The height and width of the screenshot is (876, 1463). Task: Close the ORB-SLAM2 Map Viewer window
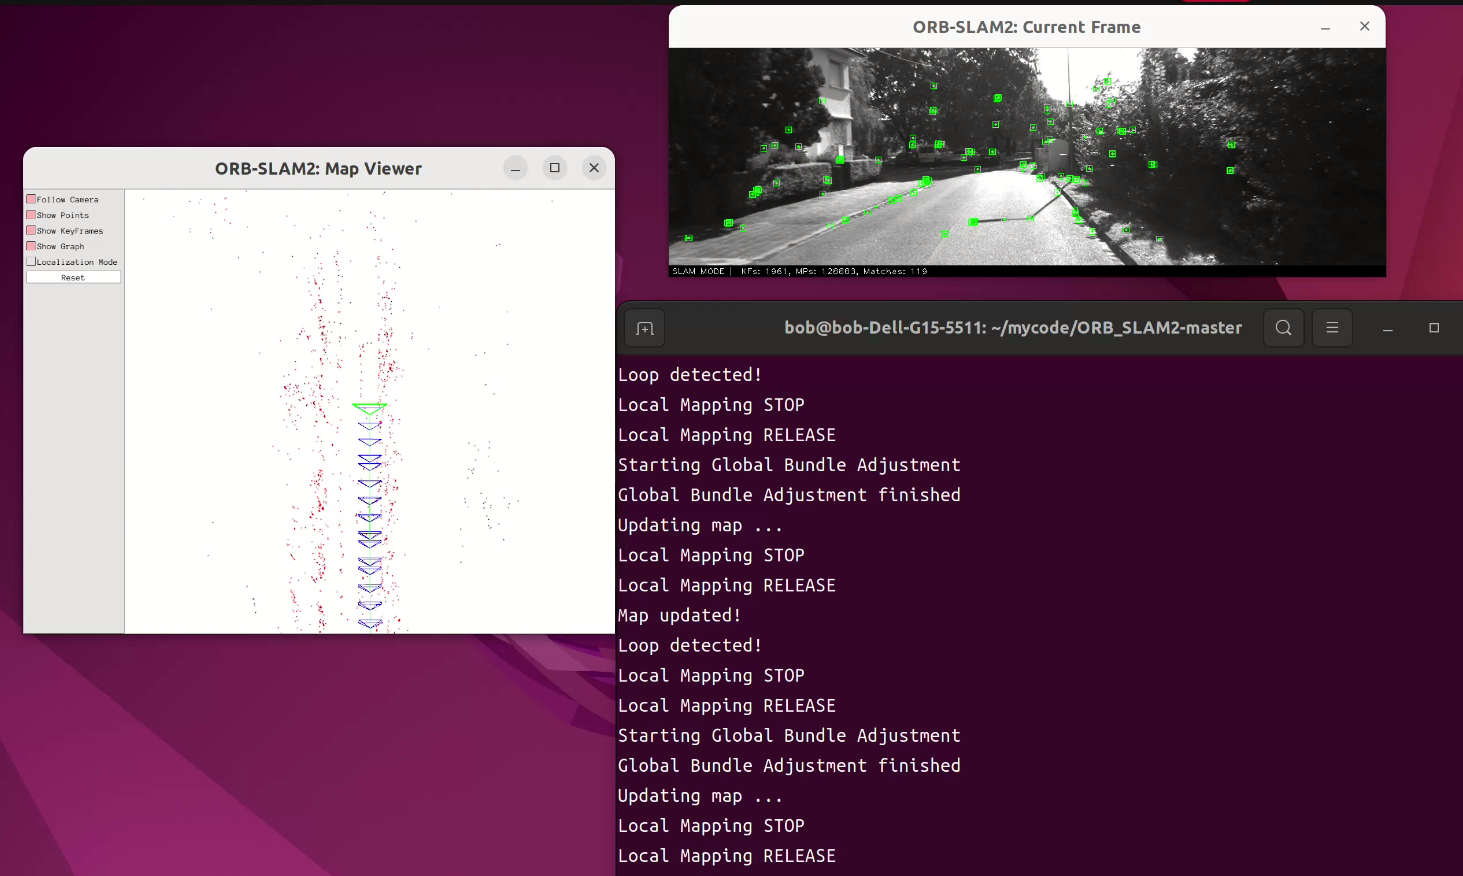tap(594, 168)
